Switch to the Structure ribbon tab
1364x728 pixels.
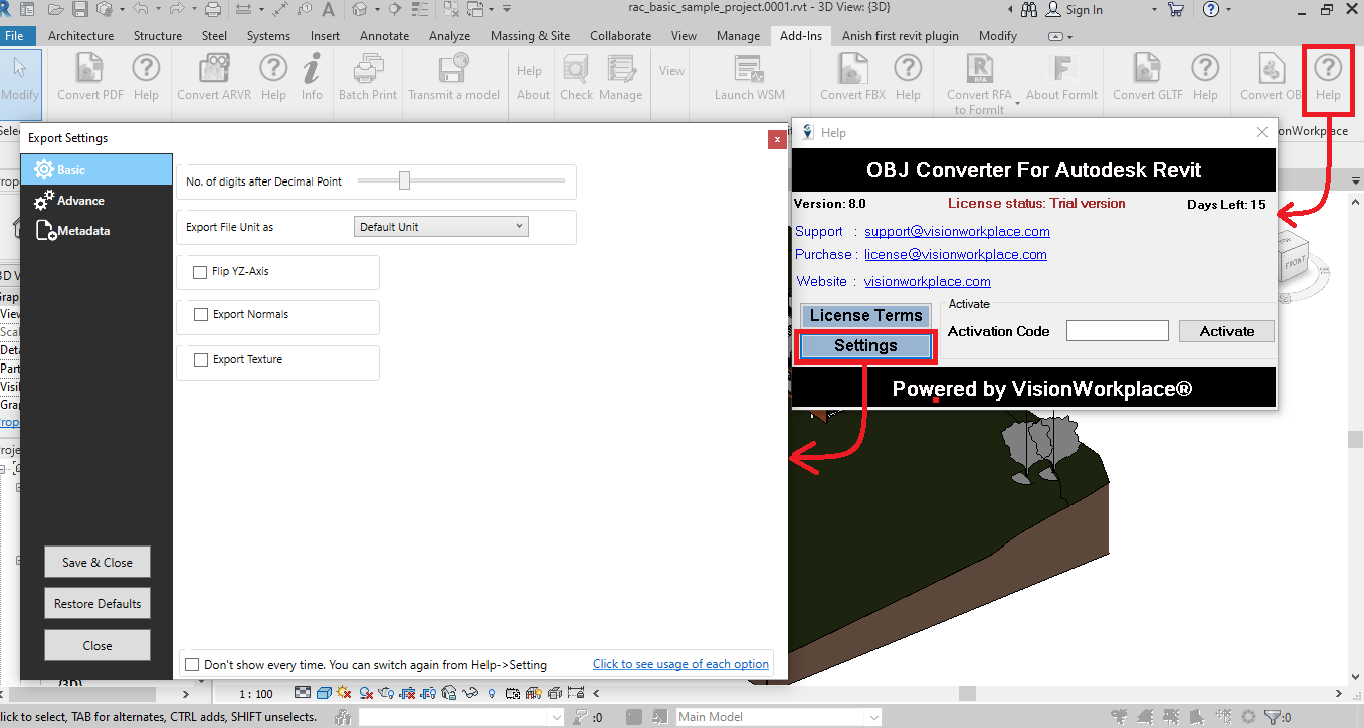[158, 36]
